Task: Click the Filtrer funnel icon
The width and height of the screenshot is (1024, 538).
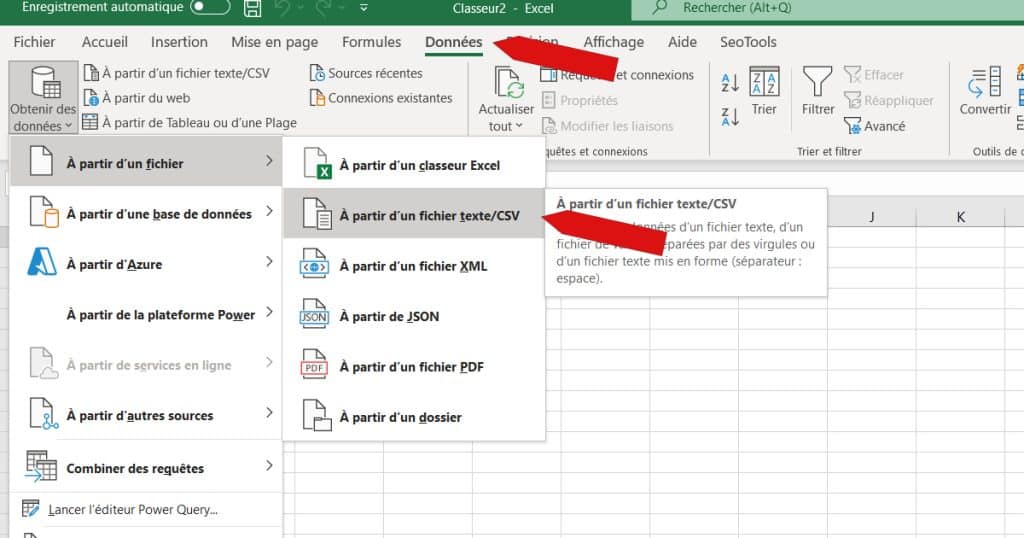Action: point(818,82)
